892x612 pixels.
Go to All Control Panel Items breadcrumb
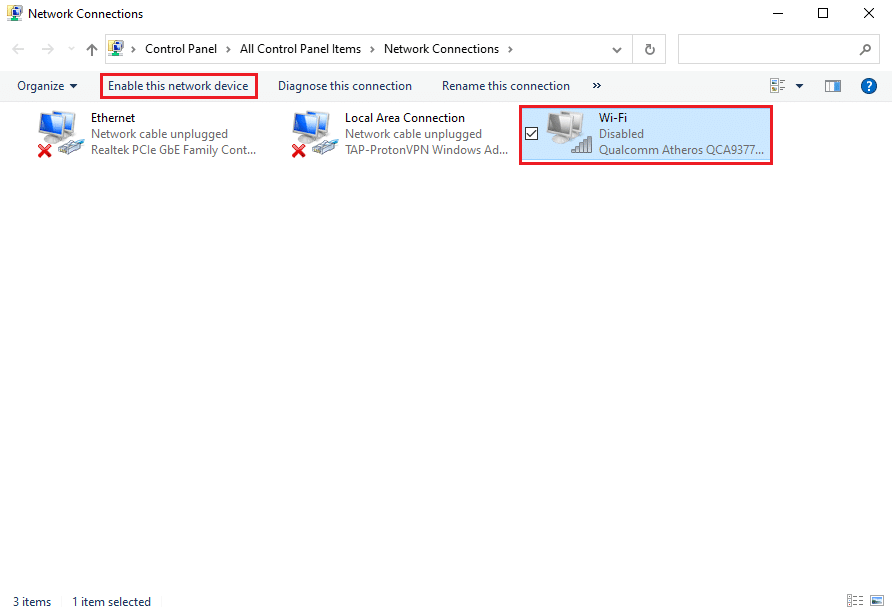pyautogui.click(x=300, y=49)
